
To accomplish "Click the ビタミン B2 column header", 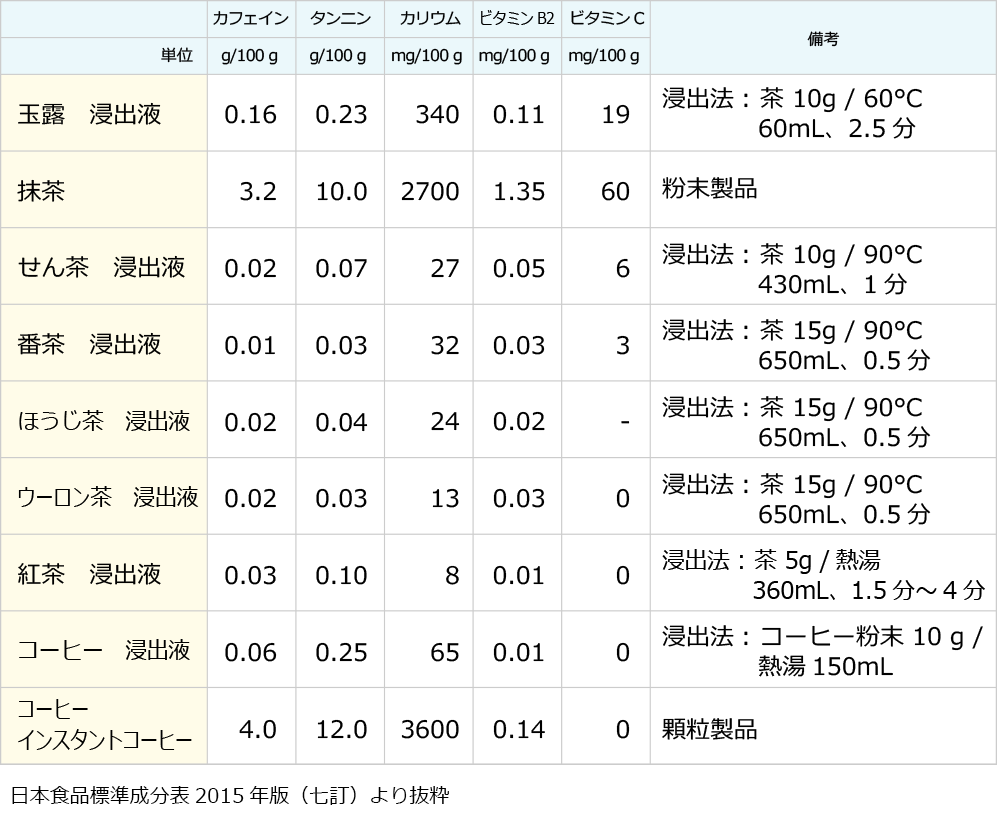I will click(x=517, y=19).
